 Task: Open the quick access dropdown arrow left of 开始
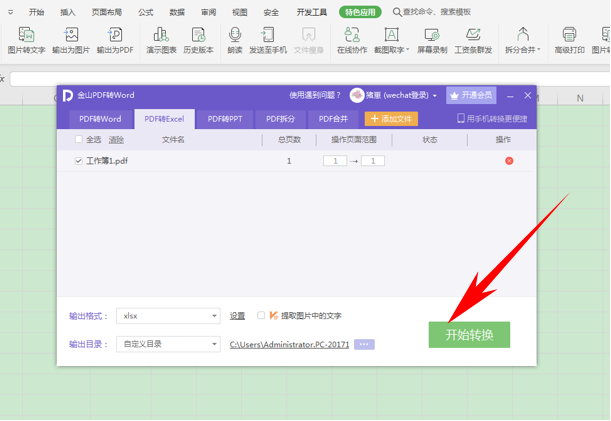click(x=11, y=12)
